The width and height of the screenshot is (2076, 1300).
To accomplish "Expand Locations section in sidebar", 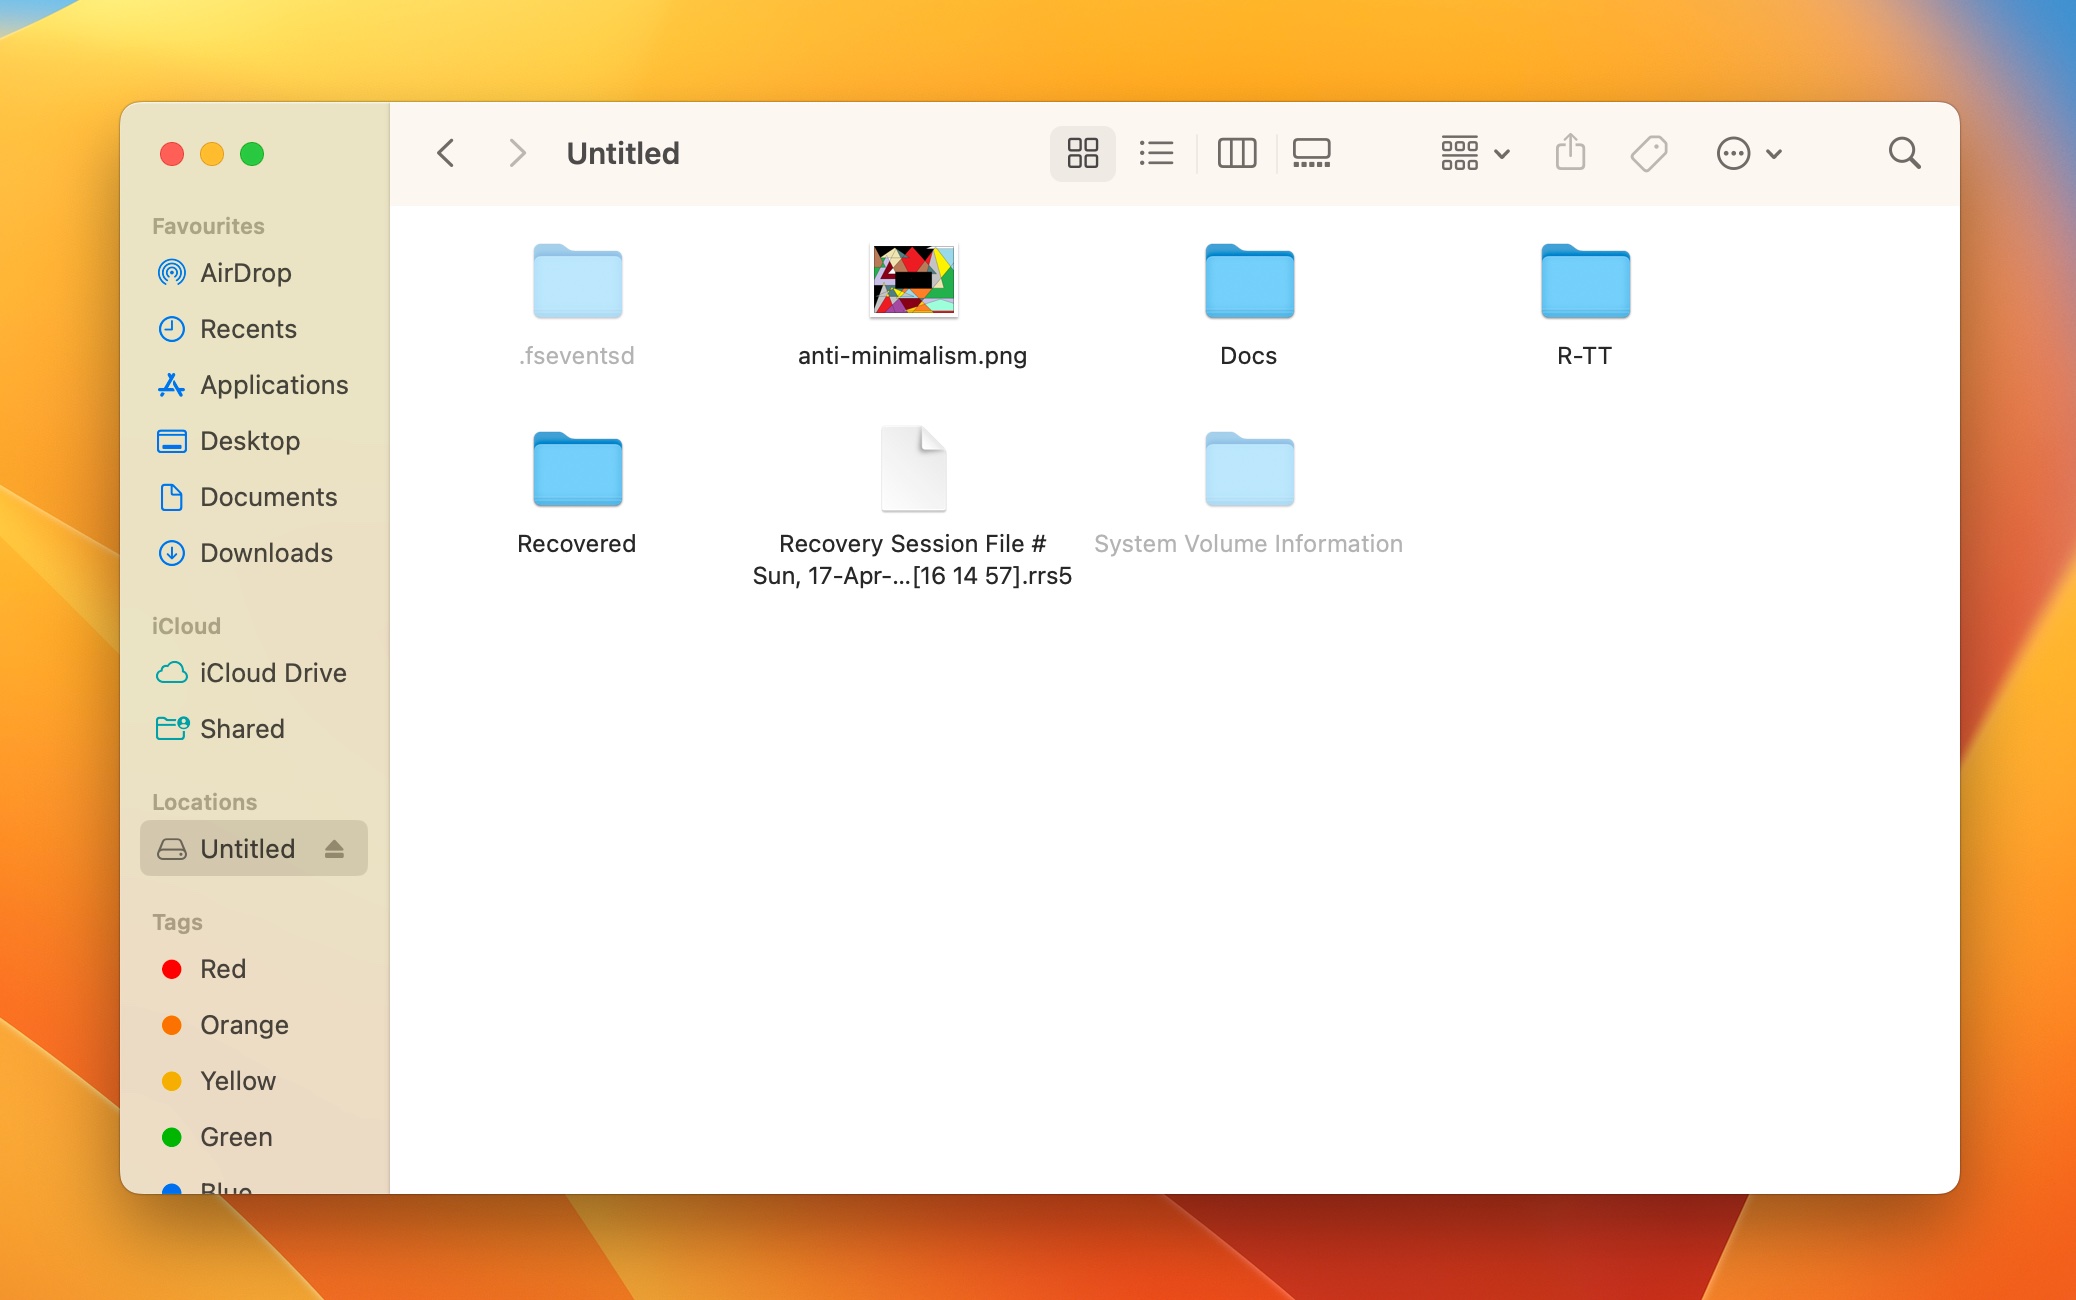I will (202, 801).
